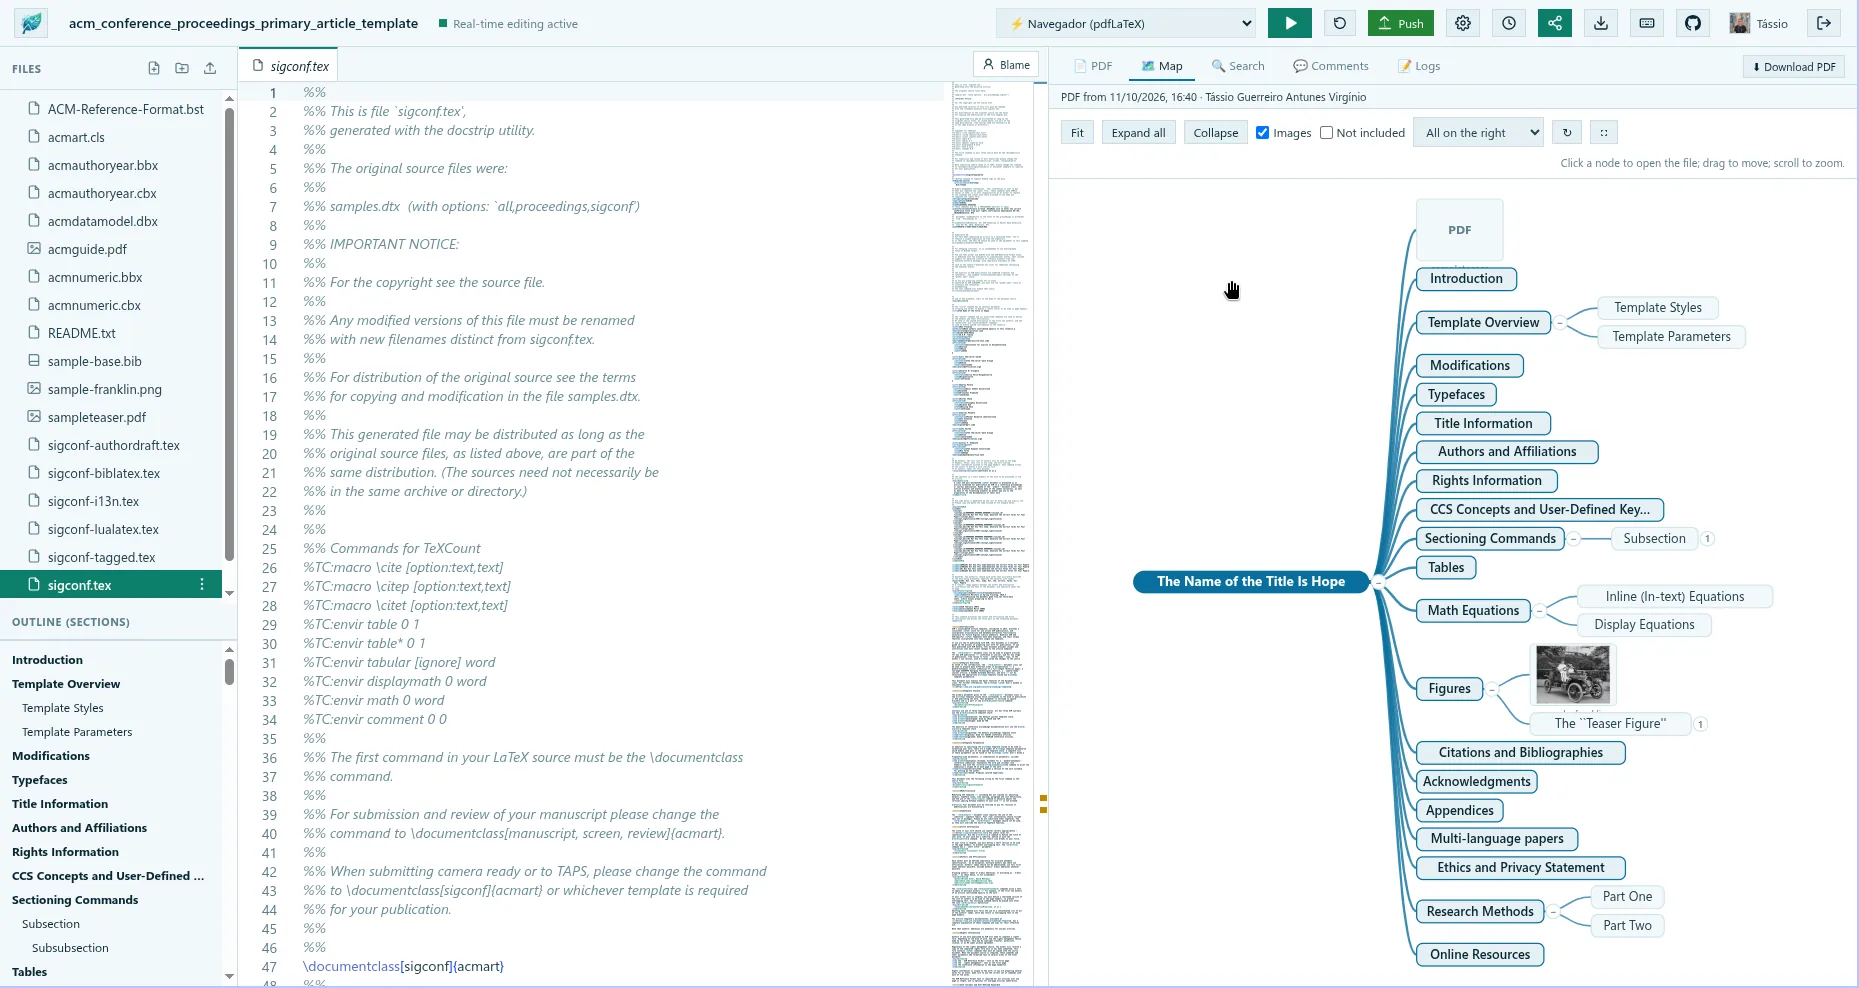
Task: Collapse the Research Methods map node
Action: pos(1553,911)
